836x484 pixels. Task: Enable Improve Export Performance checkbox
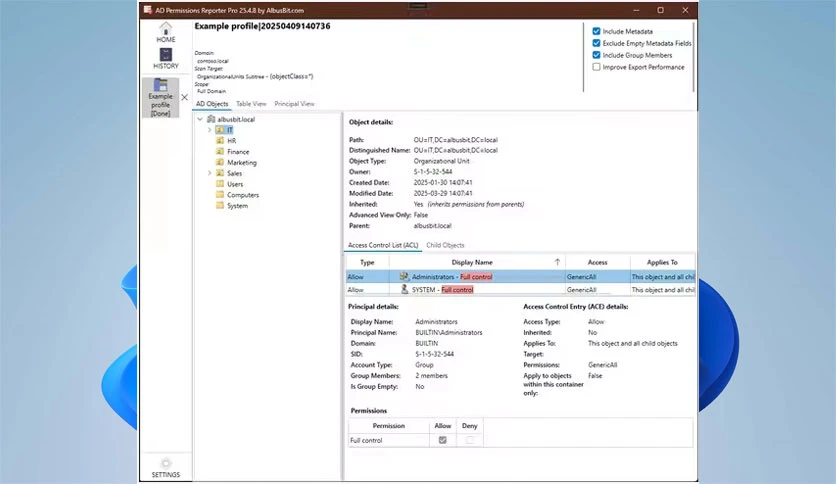tap(597, 67)
